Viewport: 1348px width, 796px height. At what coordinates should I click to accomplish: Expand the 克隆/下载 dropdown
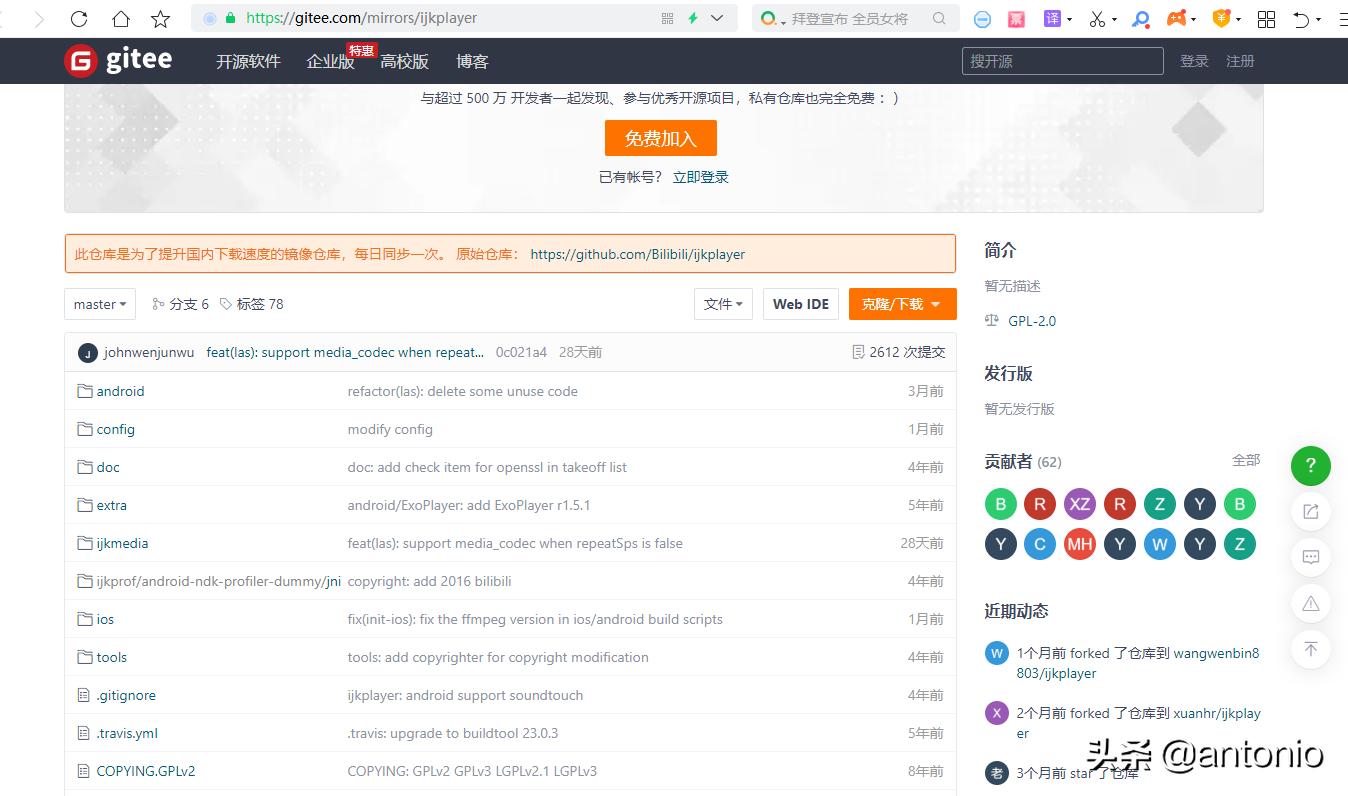[902, 304]
